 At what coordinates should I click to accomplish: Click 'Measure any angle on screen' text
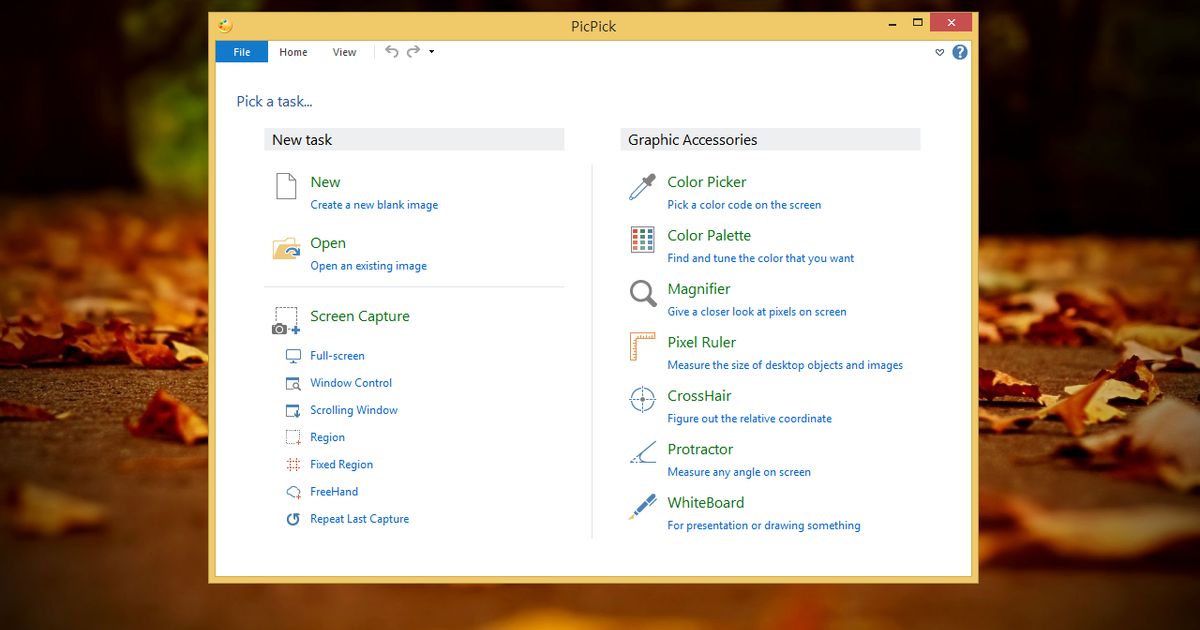[x=739, y=472]
